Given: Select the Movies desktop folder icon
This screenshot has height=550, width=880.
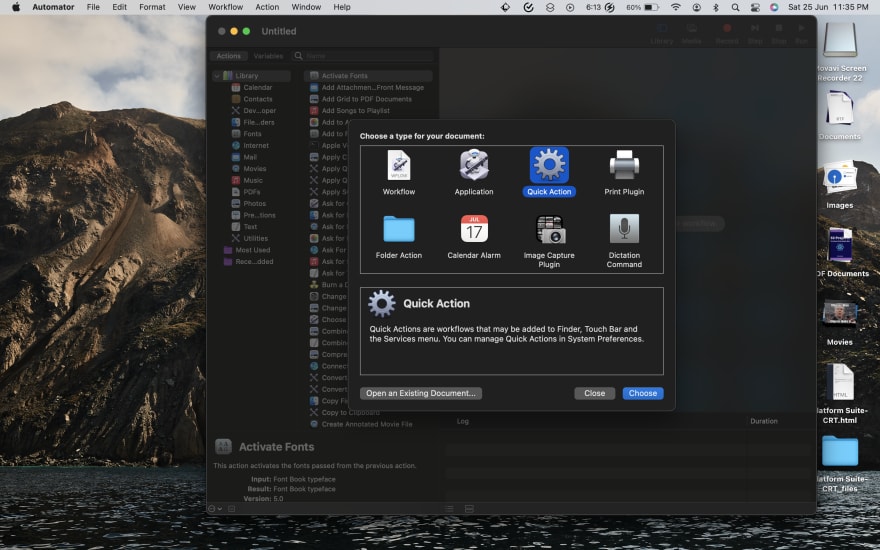Looking at the screenshot, I should [x=840, y=314].
